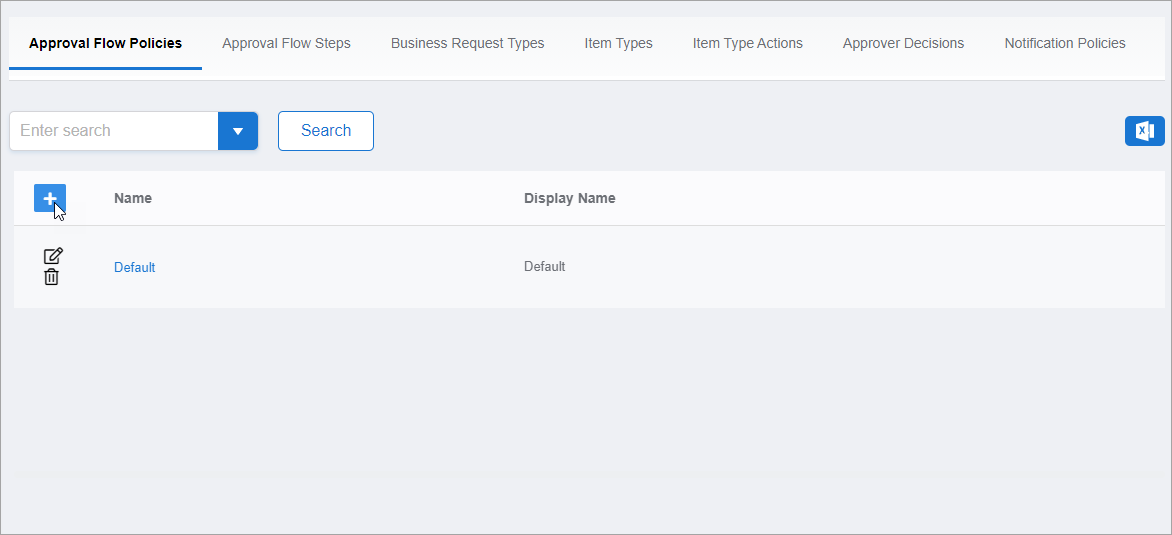The height and width of the screenshot is (535, 1172).
Task: Focus the Enter search text field
Action: click(x=113, y=131)
